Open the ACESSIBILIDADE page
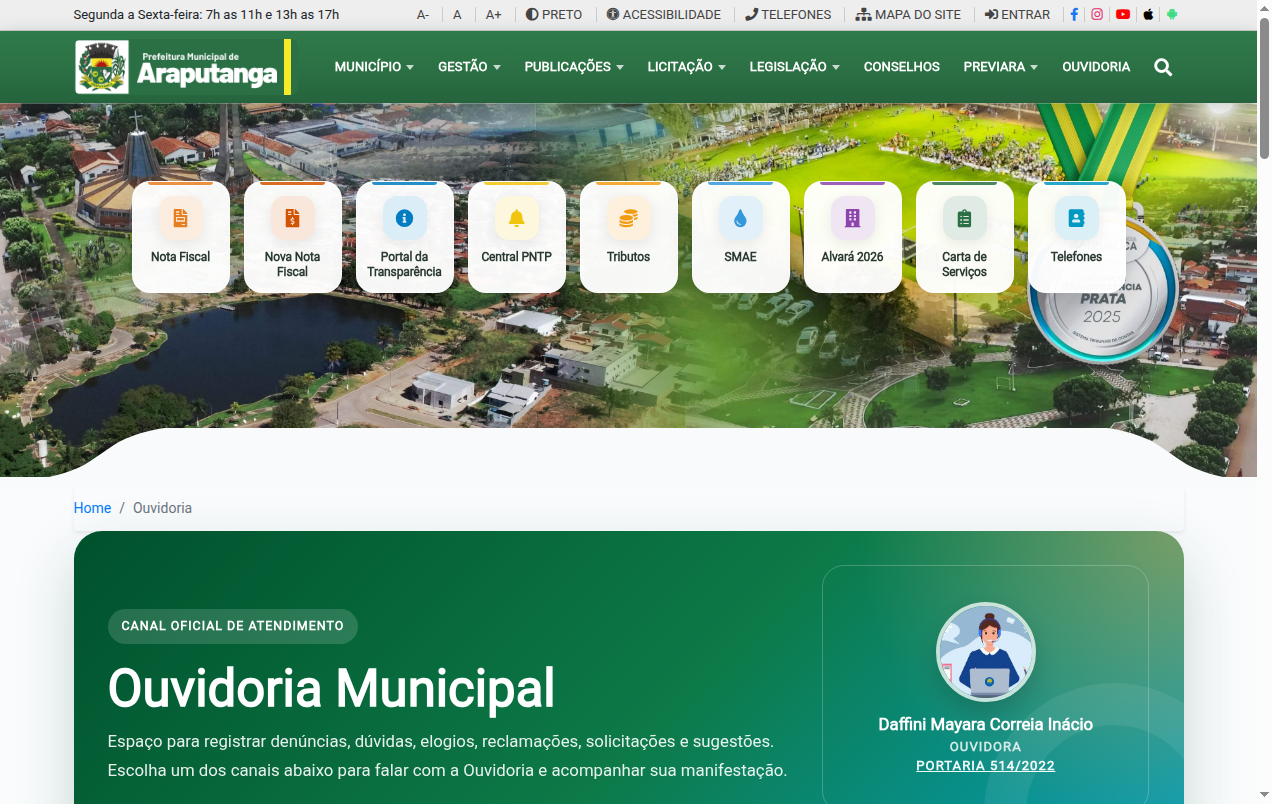 coord(664,15)
